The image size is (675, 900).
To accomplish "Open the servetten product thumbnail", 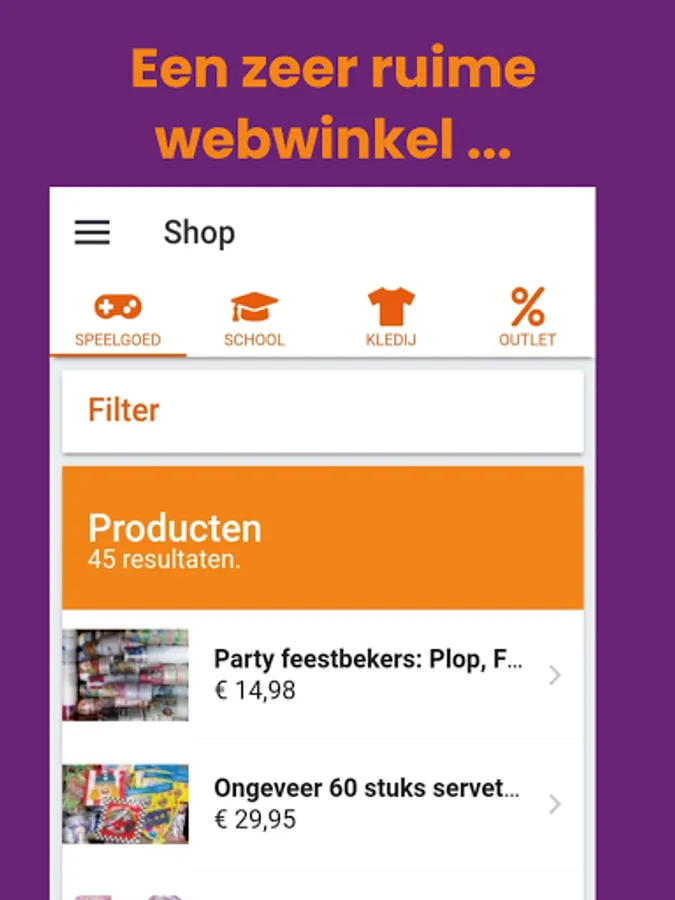I will (125, 804).
